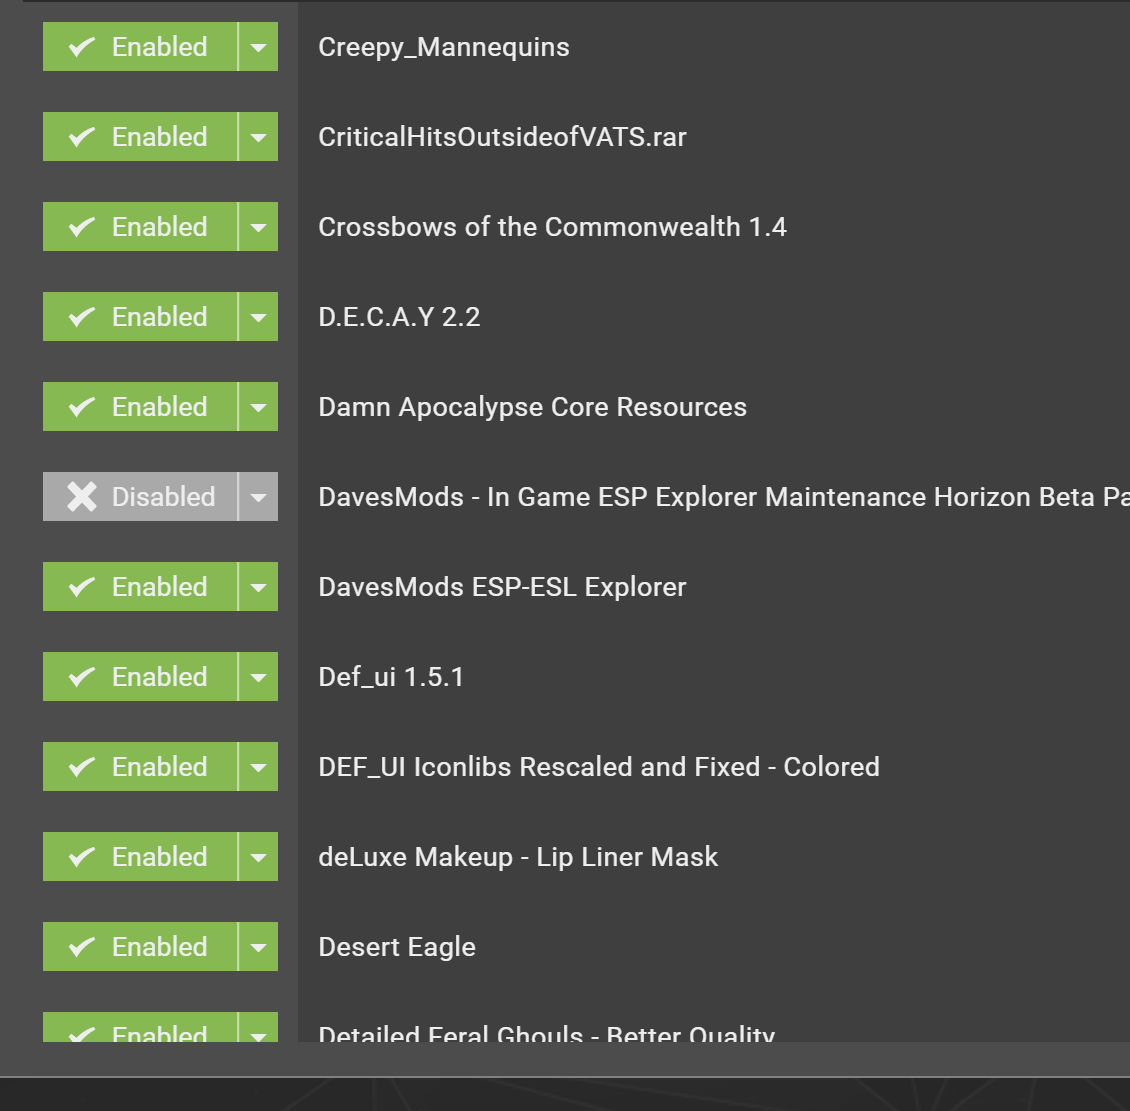Open dropdown for Detailed Feral Ghouls row
The height and width of the screenshot is (1111, 1130).
click(258, 1027)
